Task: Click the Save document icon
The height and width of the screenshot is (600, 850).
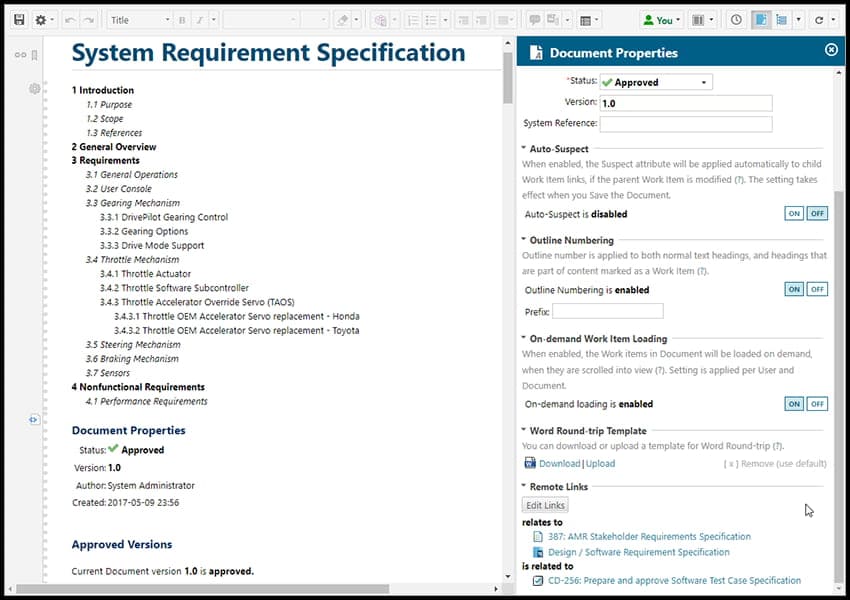Action: click(19, 20)
